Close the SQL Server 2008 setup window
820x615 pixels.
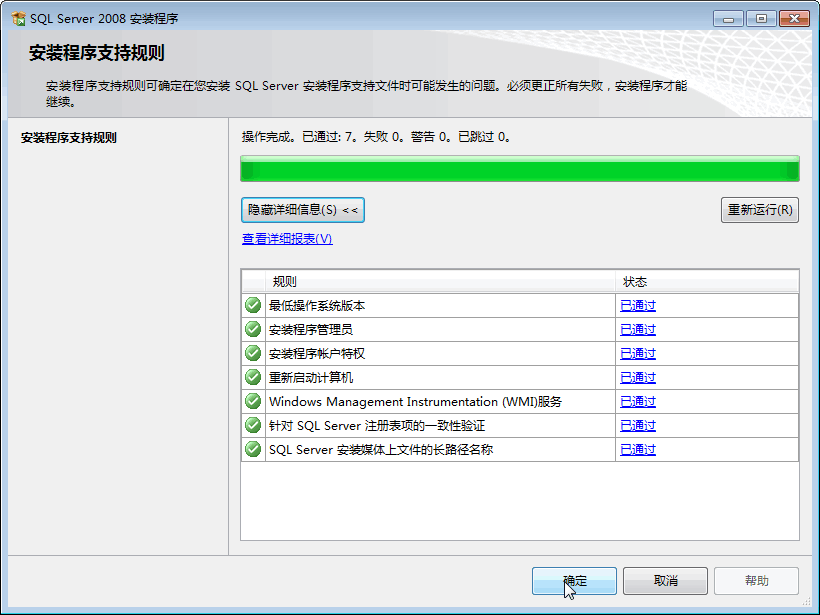(794, 19)
